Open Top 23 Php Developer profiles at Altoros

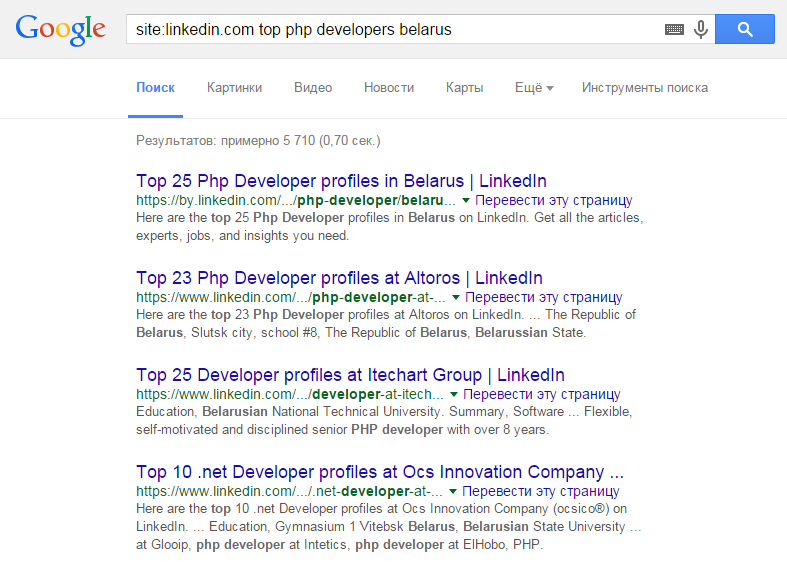pyautogui.click(x=339, y=278)
